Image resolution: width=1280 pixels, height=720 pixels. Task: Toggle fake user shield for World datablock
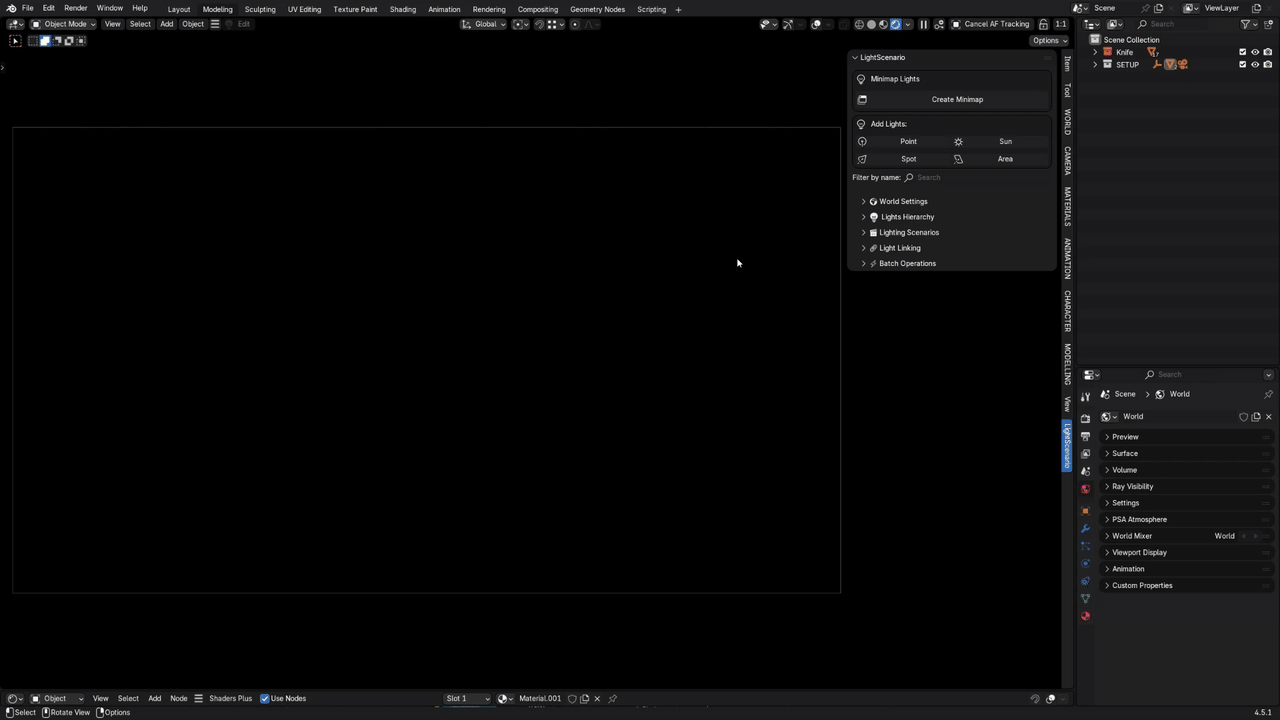pyautogui.click(x=1243, y=417)
